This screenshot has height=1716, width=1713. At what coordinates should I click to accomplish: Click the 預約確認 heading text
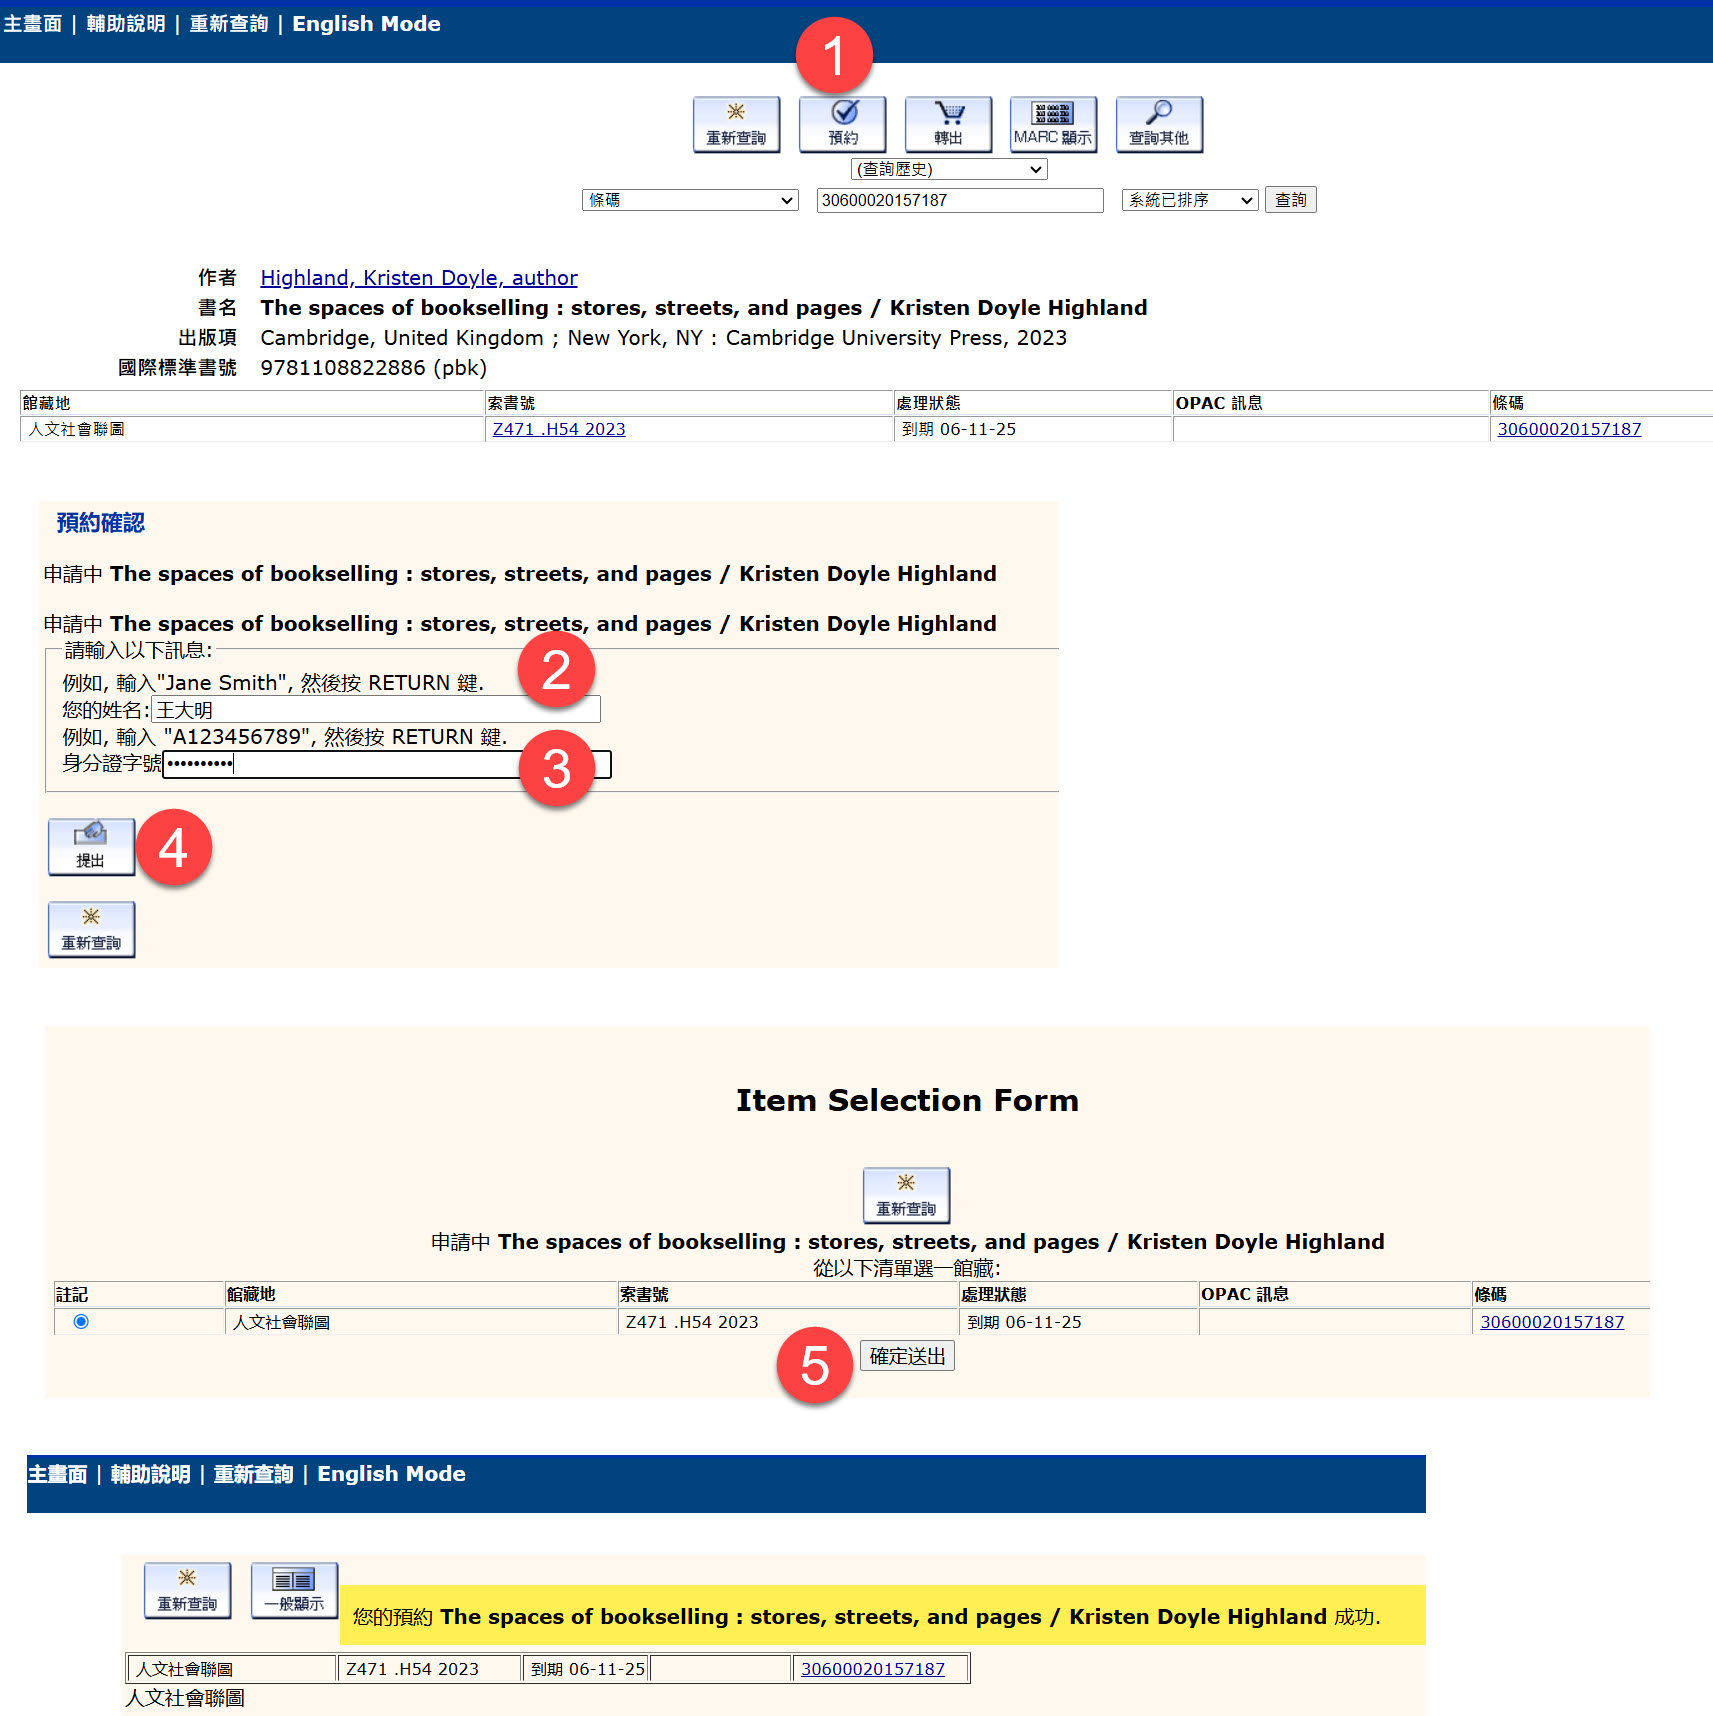pyautogui.click(x=101, y=523)
